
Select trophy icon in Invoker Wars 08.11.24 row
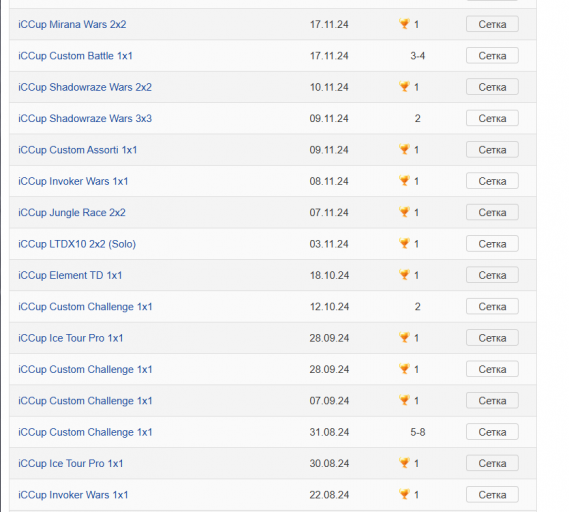[404, 180]
